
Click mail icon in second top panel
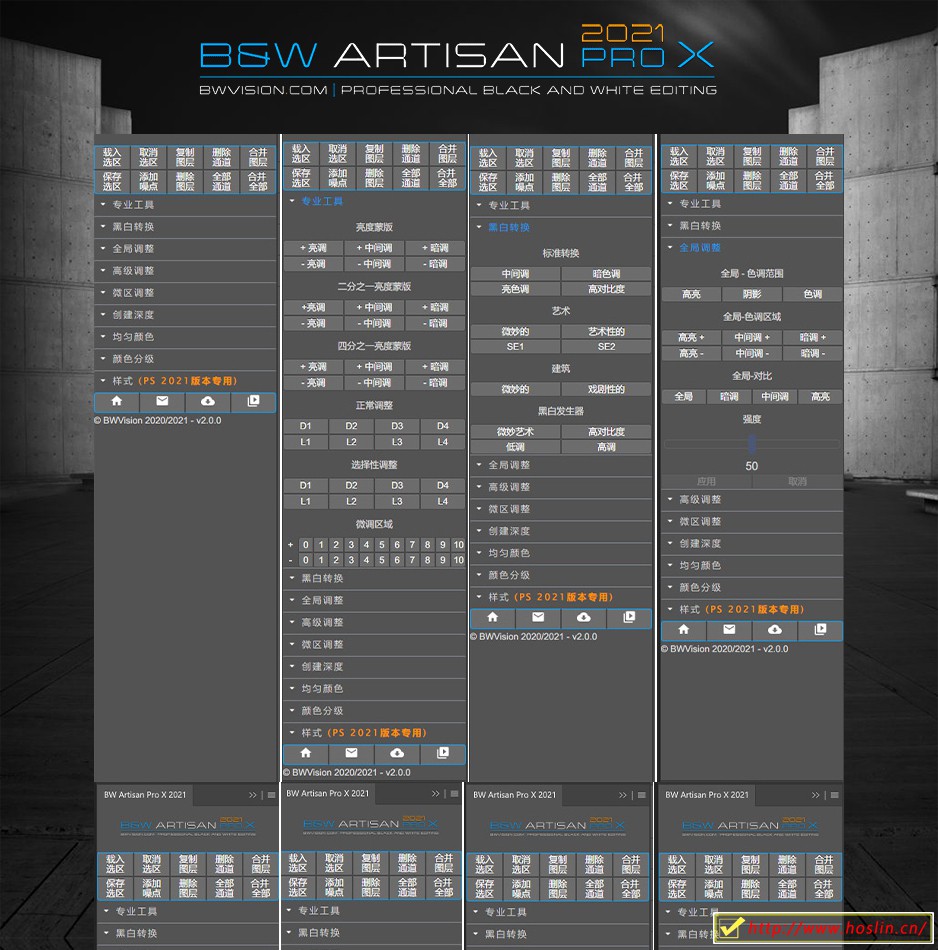[x=351, y=753]
